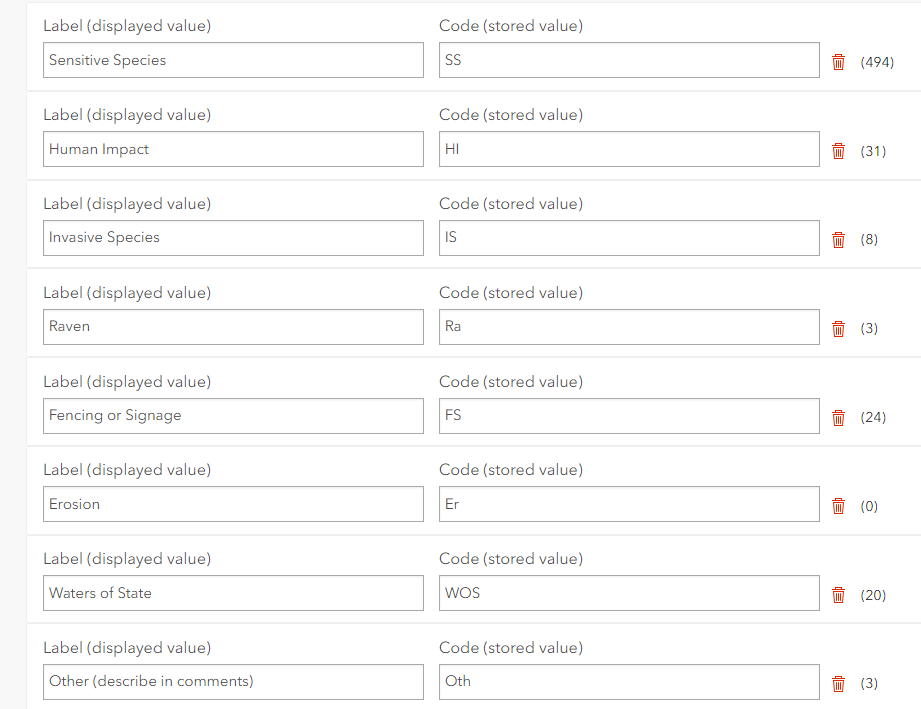Delete the Waters of State entry

838,594
